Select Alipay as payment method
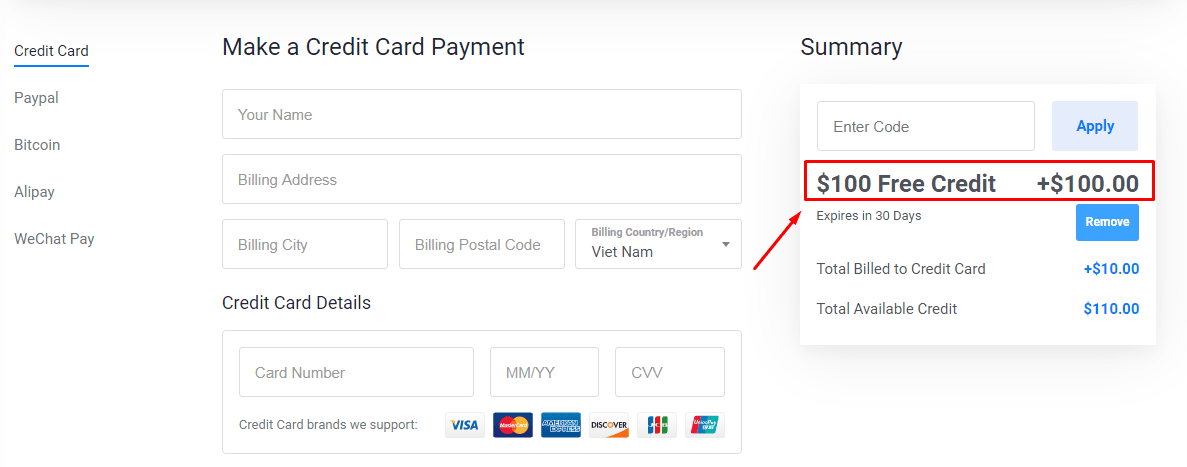1187x467 pixels. pyautogui.click(x=34, y=191)
